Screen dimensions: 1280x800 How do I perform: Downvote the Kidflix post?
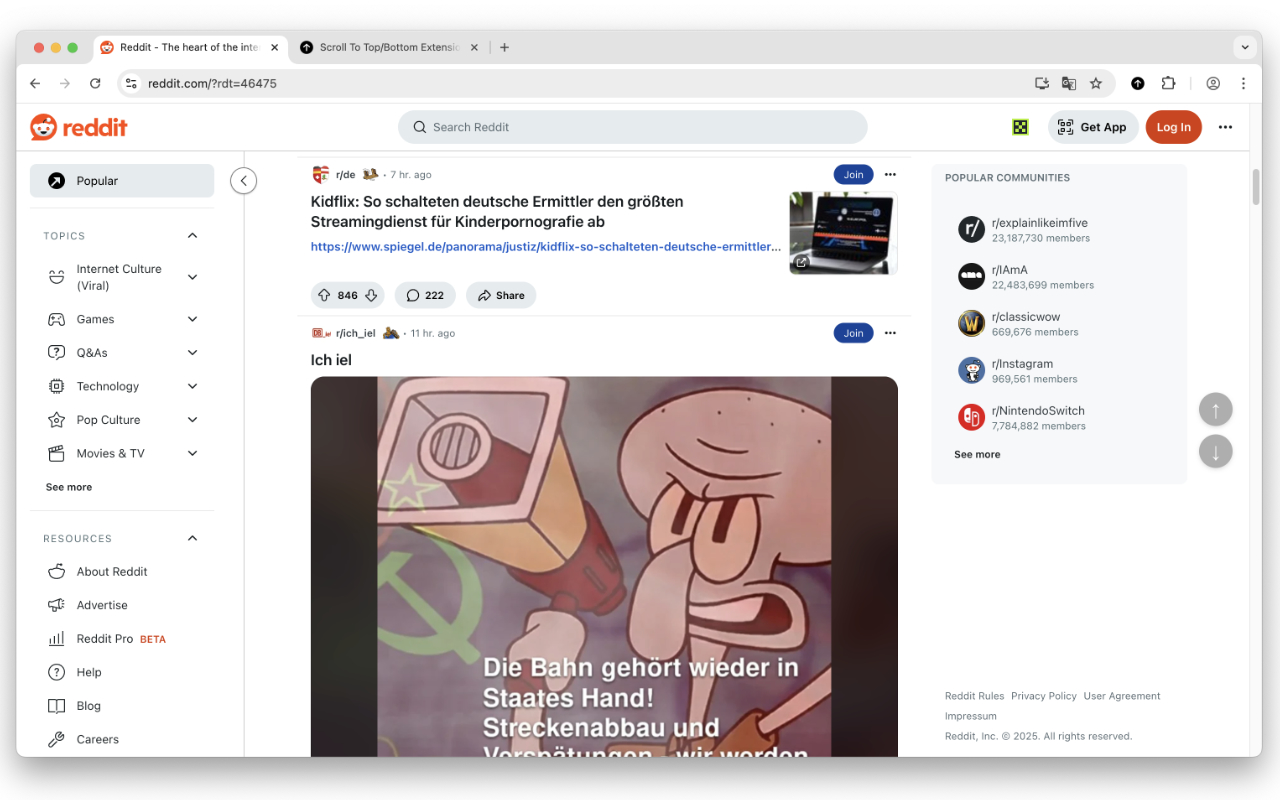click(x=371, y=295)
